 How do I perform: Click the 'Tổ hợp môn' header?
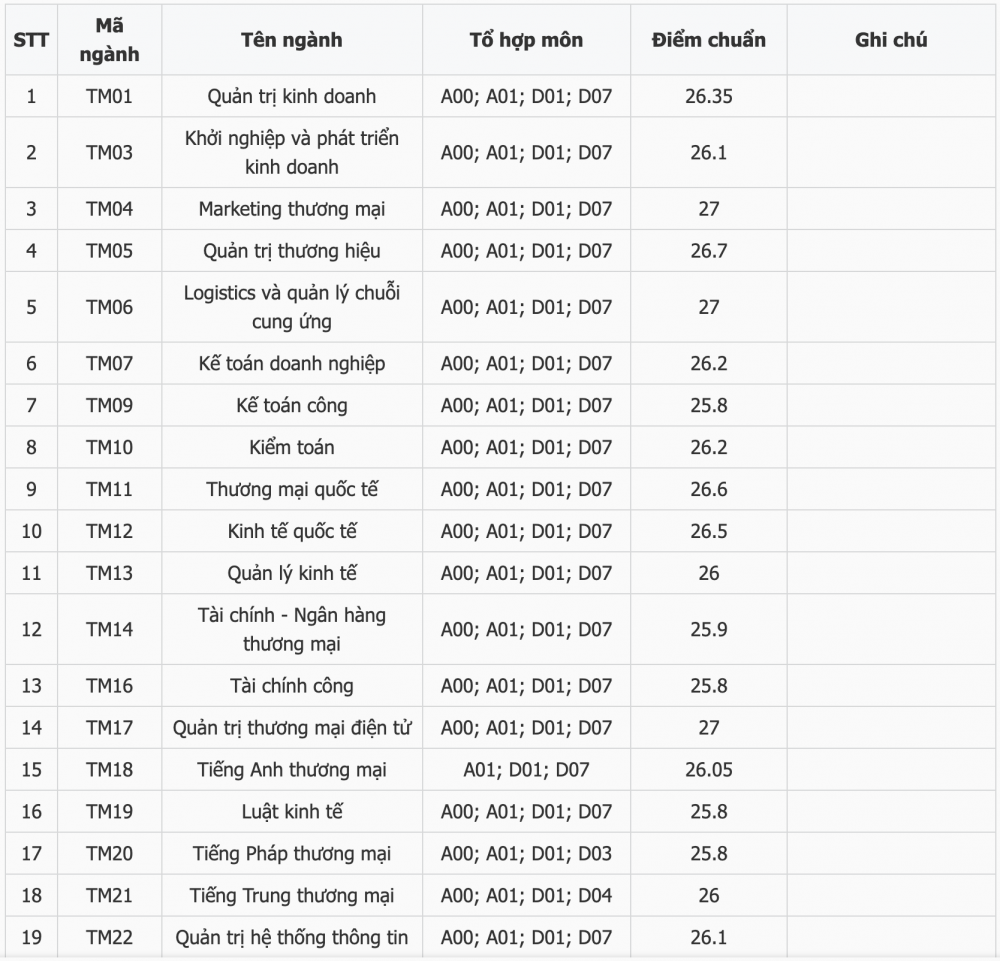526,40
